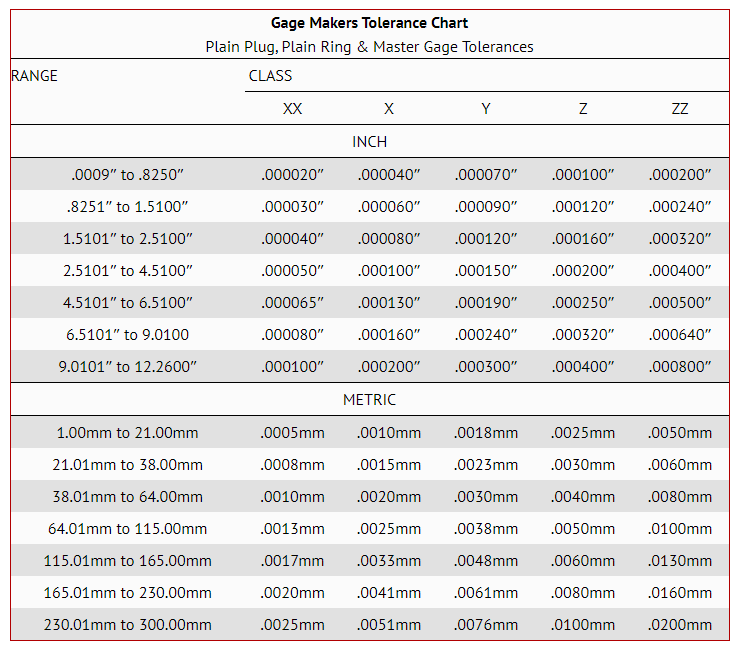This screenshot has width=740, height=652.
Task: Select the .000065" tolerance value
Action: point(292,303)
